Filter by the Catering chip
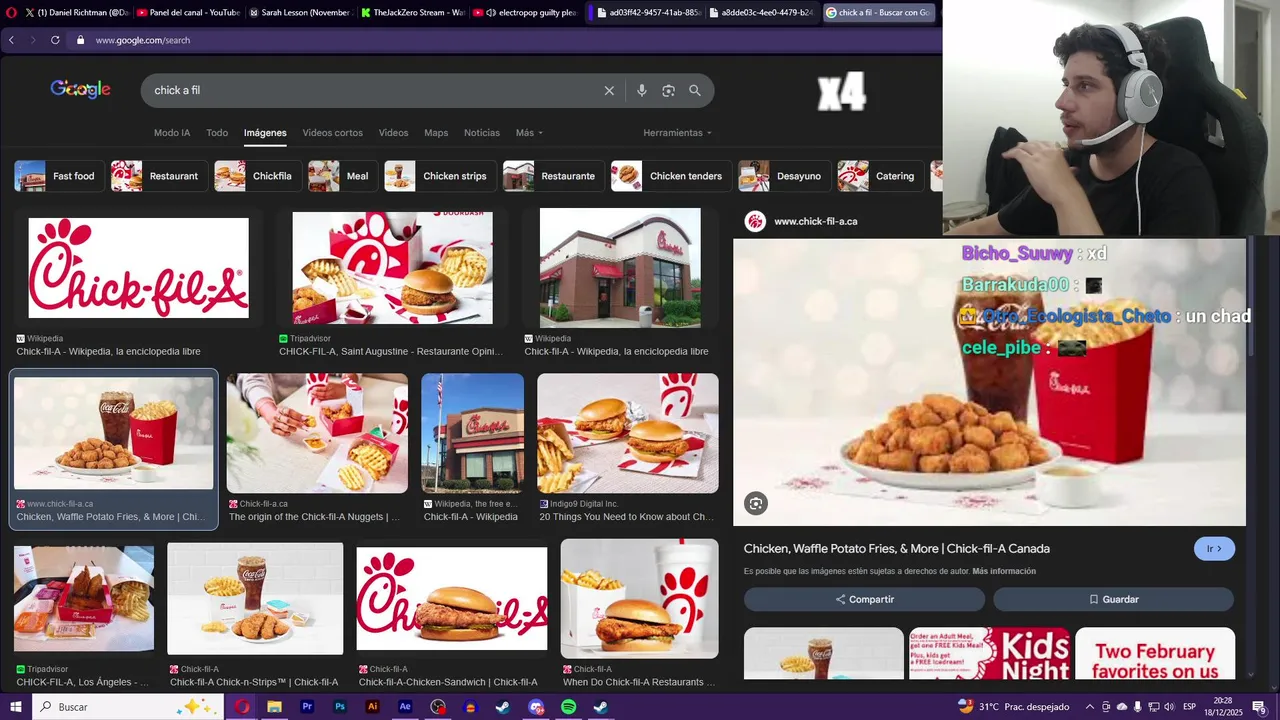The image size is (1280, 720). 881,176
